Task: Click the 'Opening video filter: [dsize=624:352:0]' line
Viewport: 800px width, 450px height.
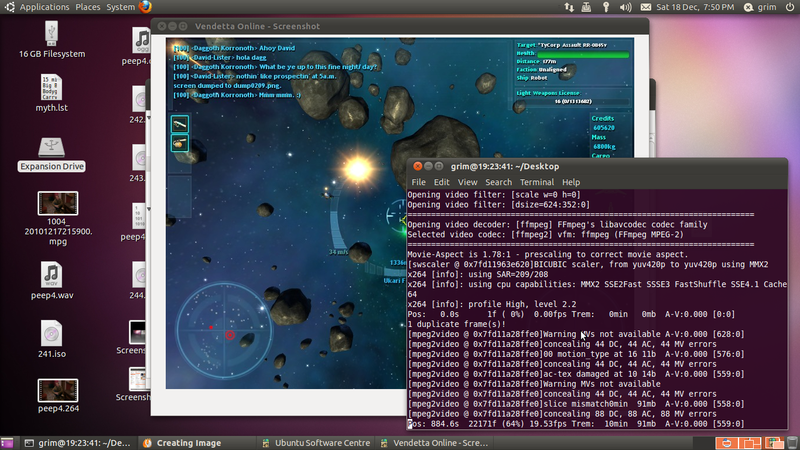Action: click(498, 205)
